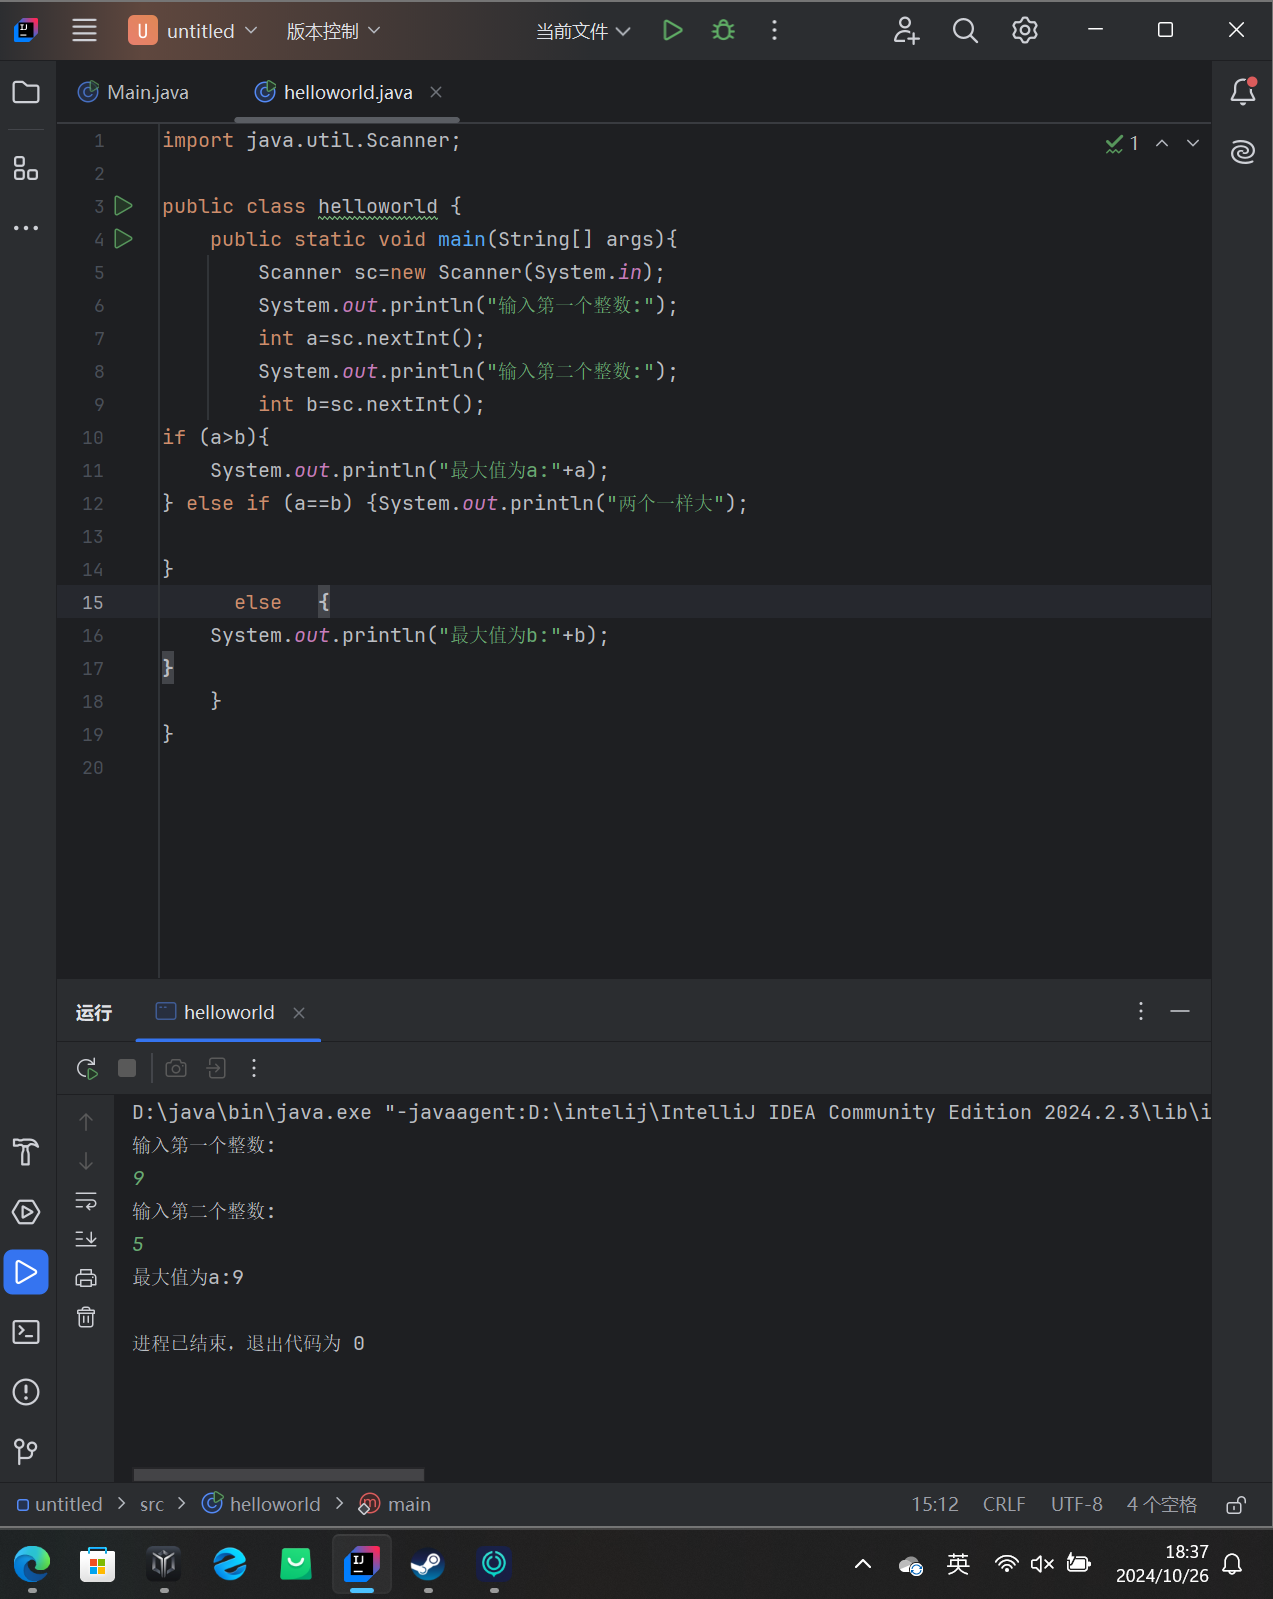Open Search Everywhere magnifier
The height and width of the screenshot is (1599, 1273).
[x=965, y=30]
